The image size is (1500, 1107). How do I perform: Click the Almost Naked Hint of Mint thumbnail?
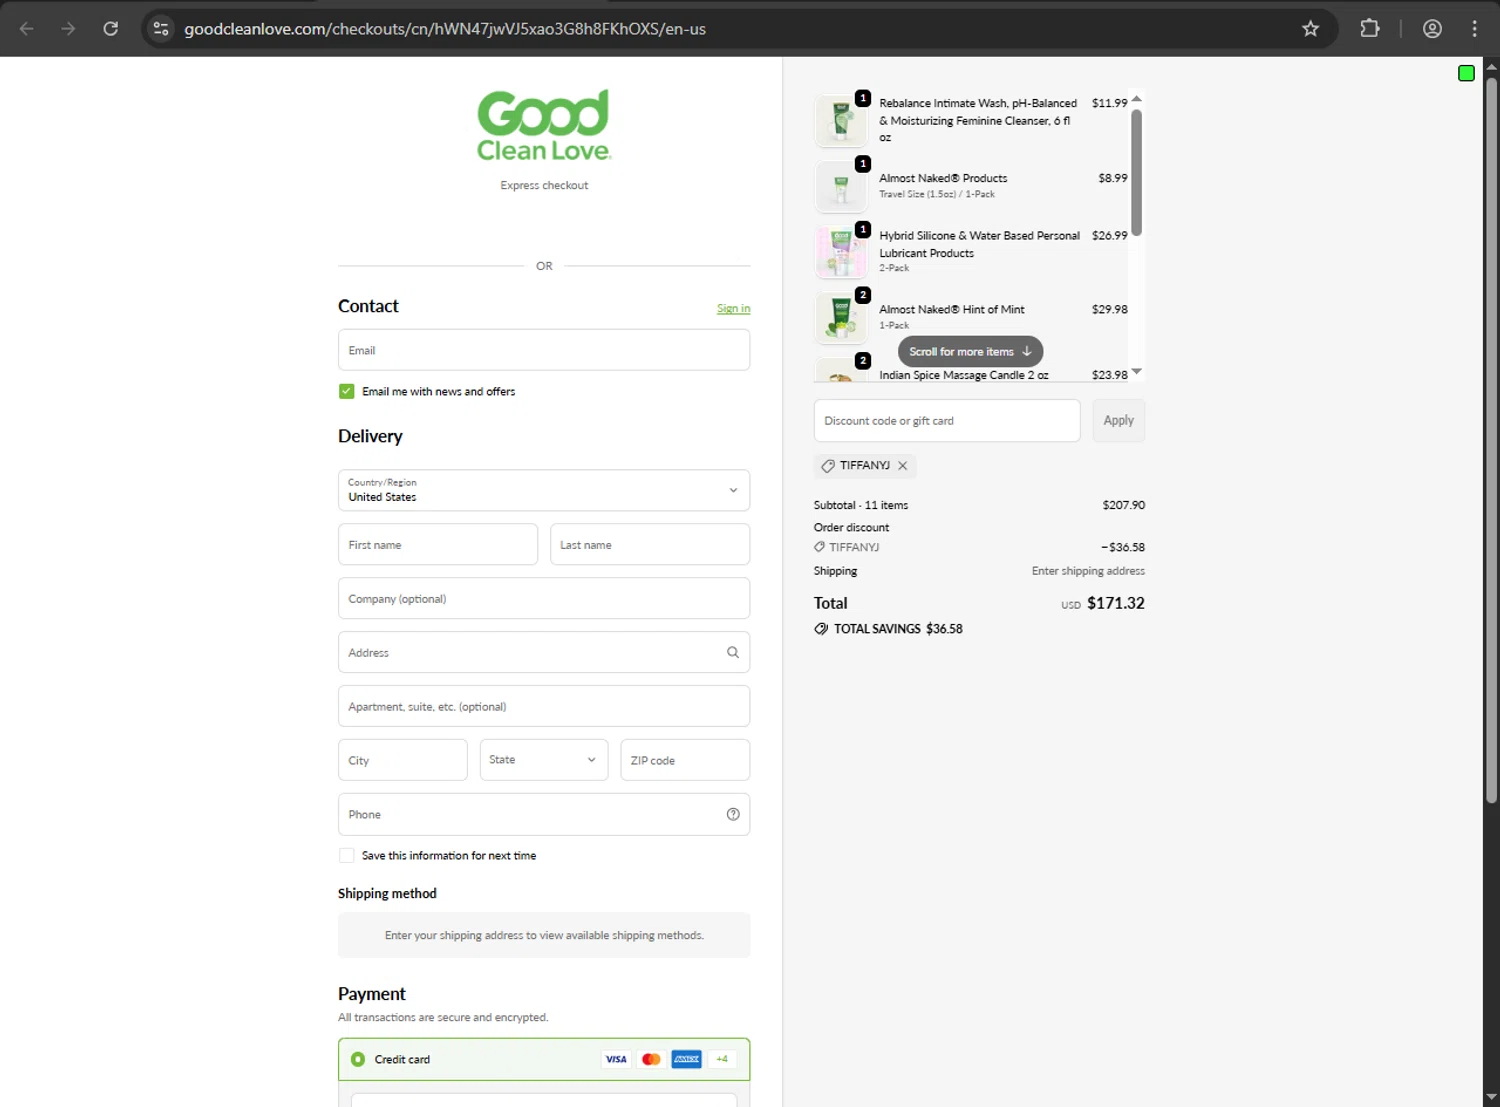click(x=841, y=318)
